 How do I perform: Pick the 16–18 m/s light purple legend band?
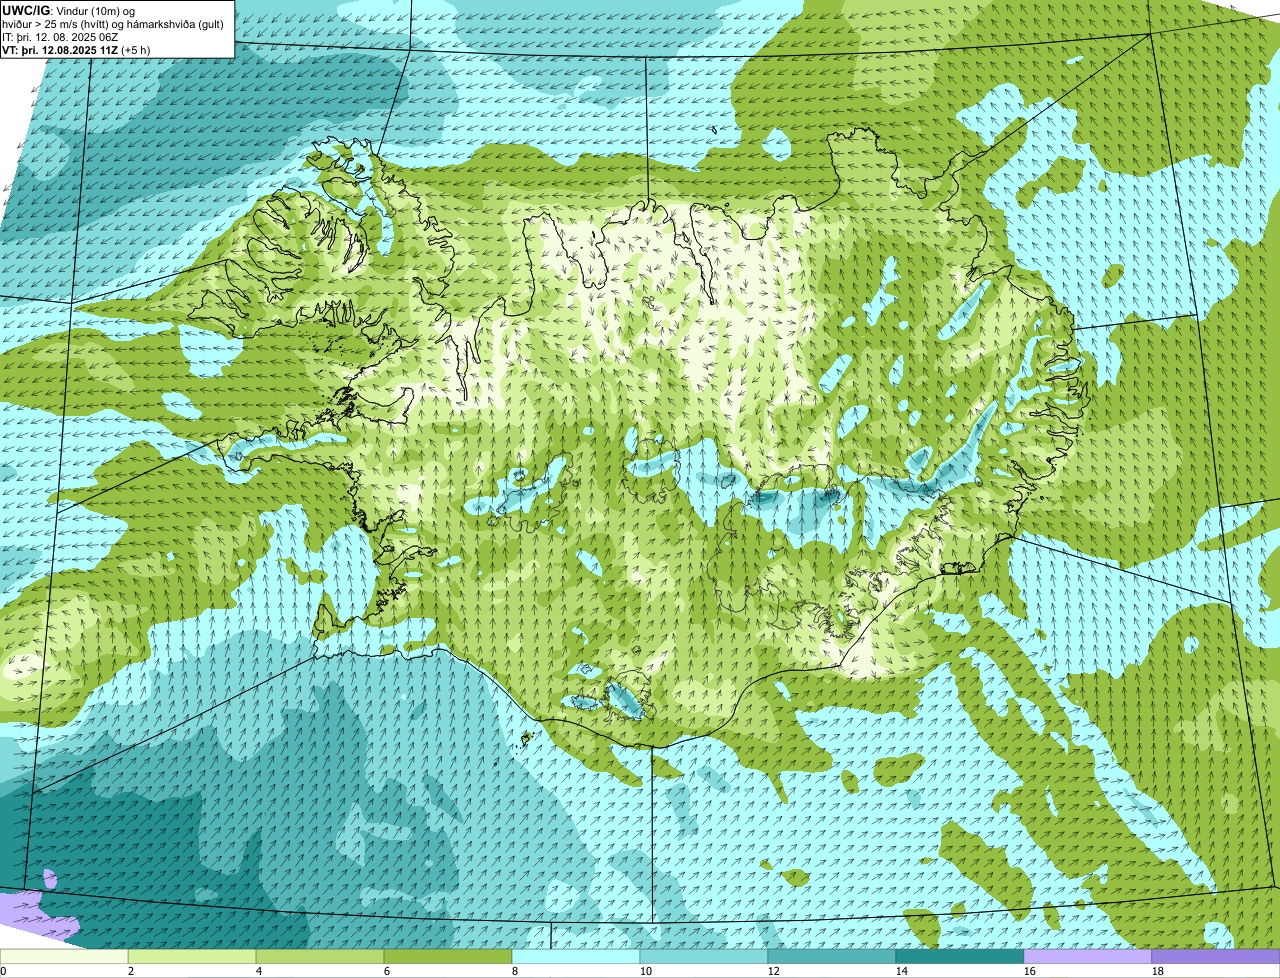coord(1088,957)
